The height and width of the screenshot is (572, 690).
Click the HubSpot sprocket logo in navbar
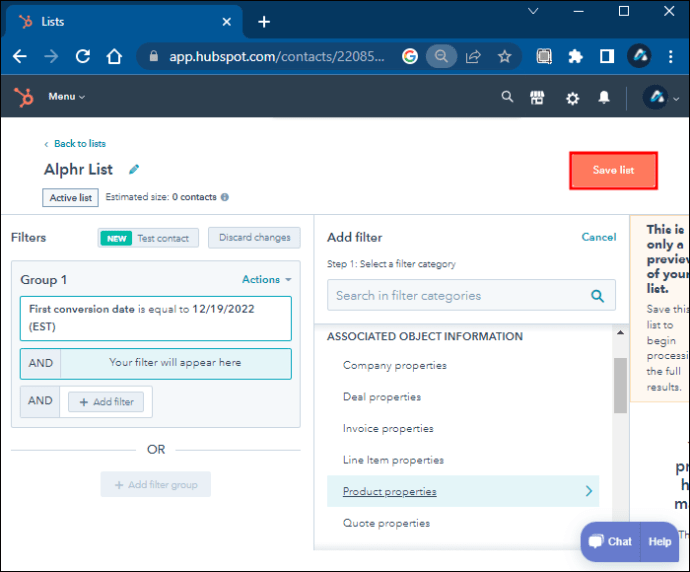(x=23, y=96)
